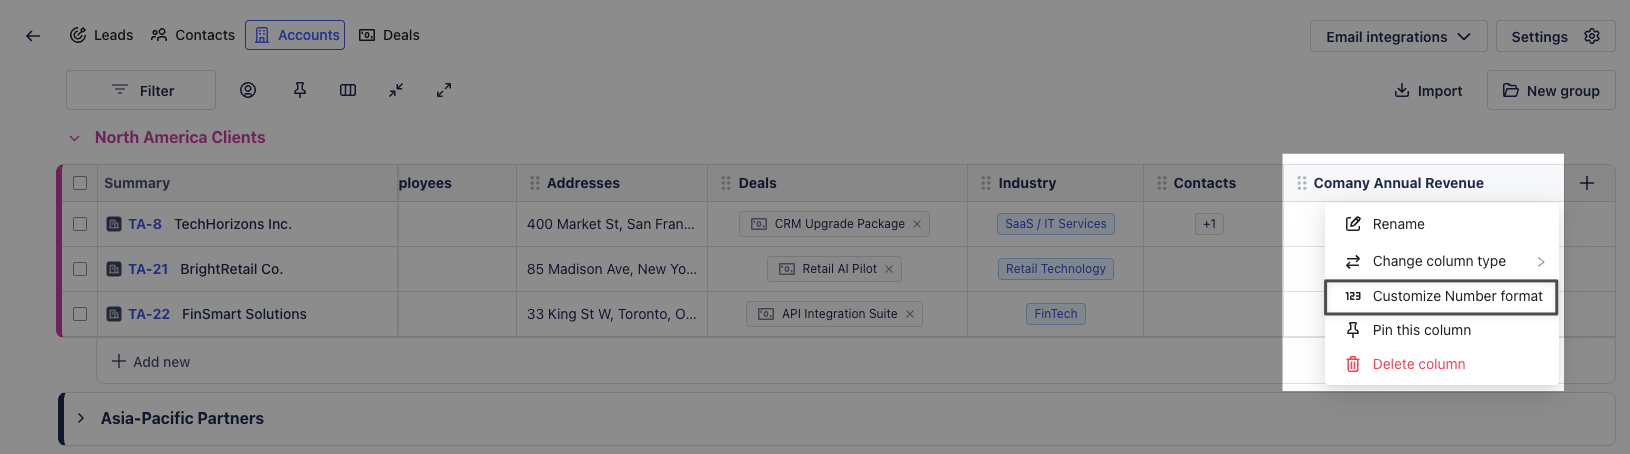The height and width of the screenshot is (454, 1630).
Task: Click Add new row
Action: (151, 362)
